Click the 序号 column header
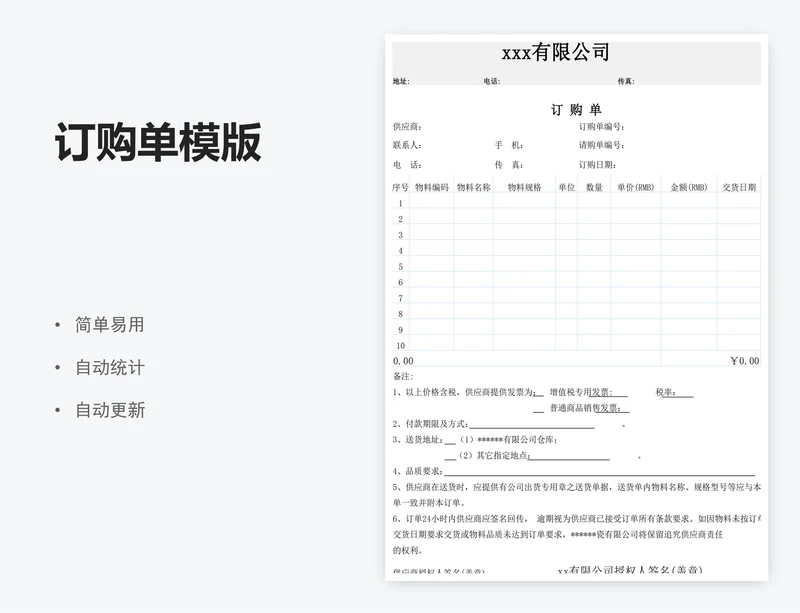 [x=401, y=187]
